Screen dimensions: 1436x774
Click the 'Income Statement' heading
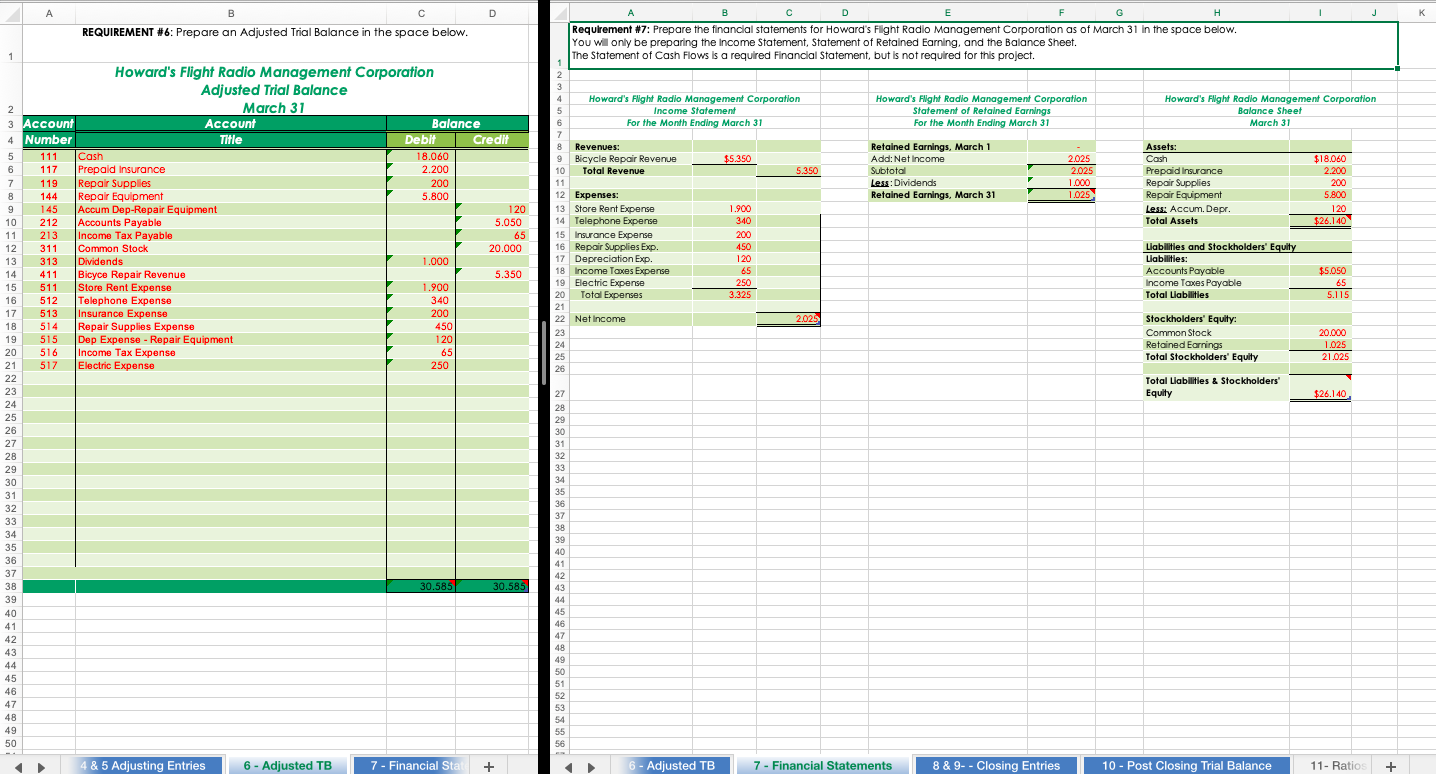(694, 110)
